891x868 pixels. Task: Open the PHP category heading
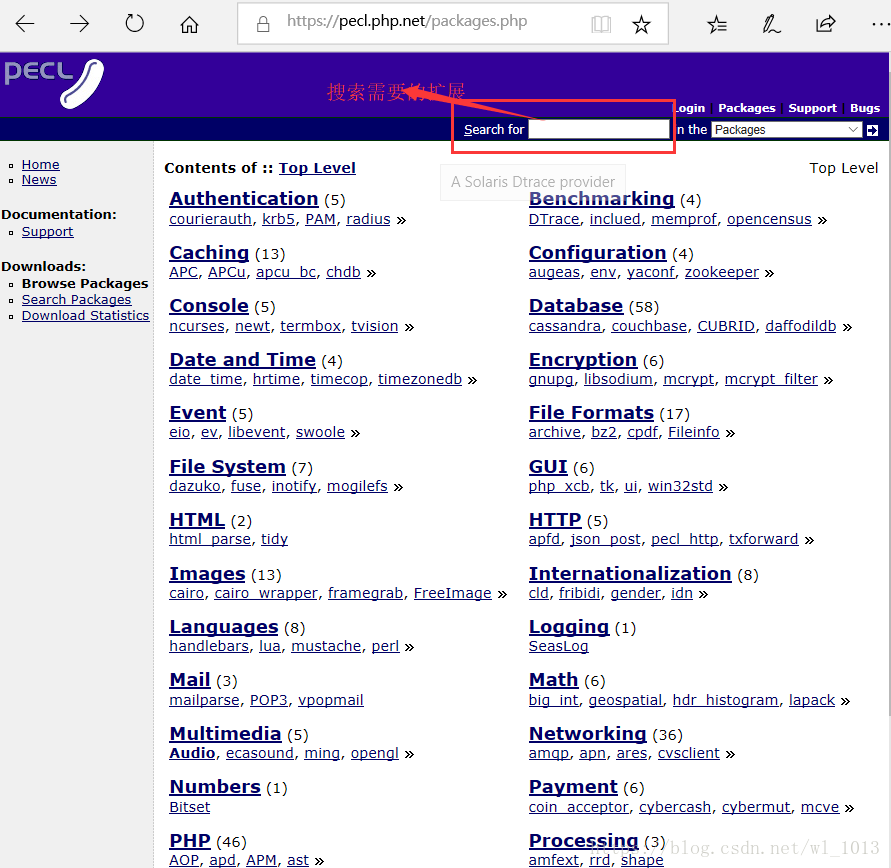click(x=190, y=841)
